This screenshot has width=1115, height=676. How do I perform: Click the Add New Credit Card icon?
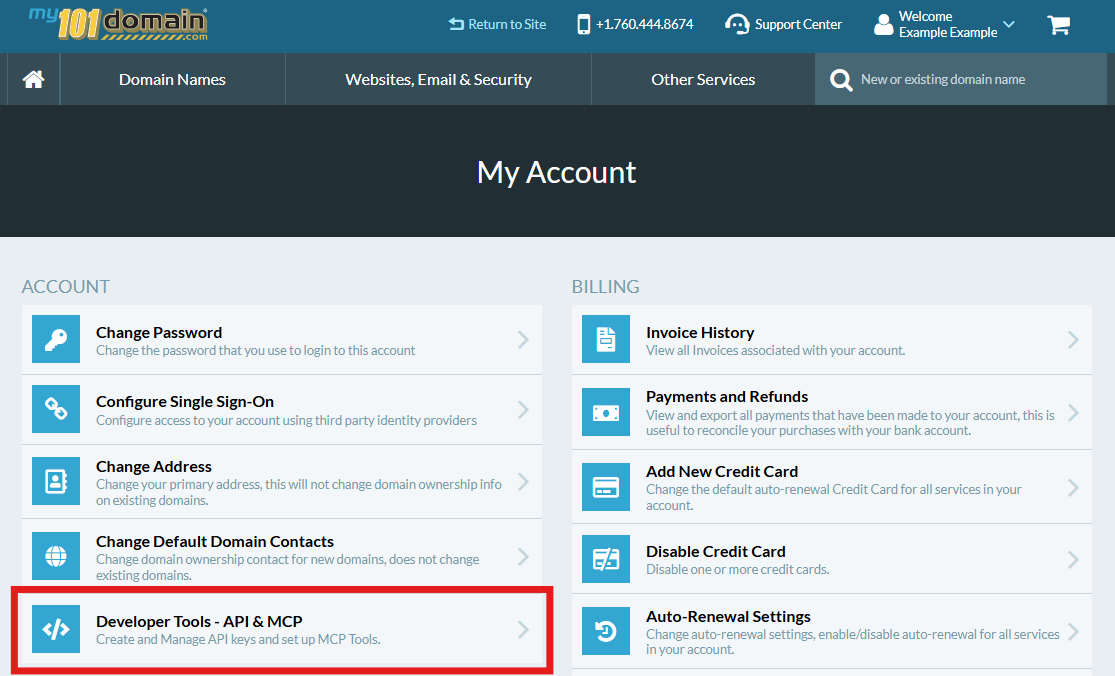click(x=605, y=487)
